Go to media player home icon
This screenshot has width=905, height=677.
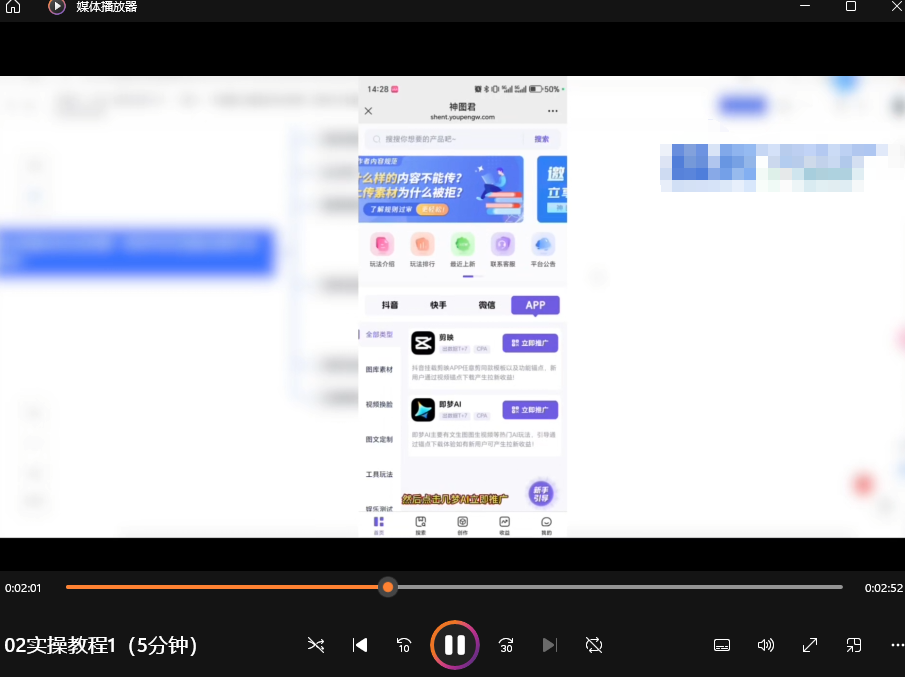(x=13, y=7)
